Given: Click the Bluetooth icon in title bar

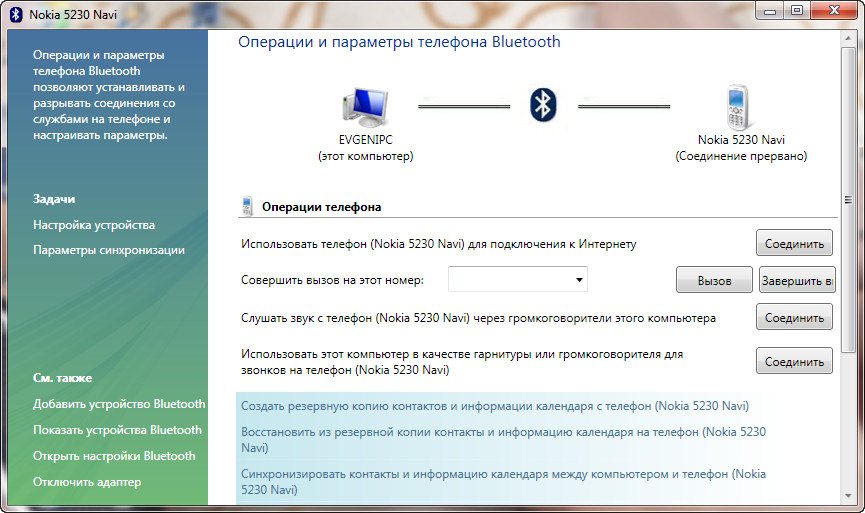Looking at the screenshot, I should pyautogui.click(x=15, y=12).
